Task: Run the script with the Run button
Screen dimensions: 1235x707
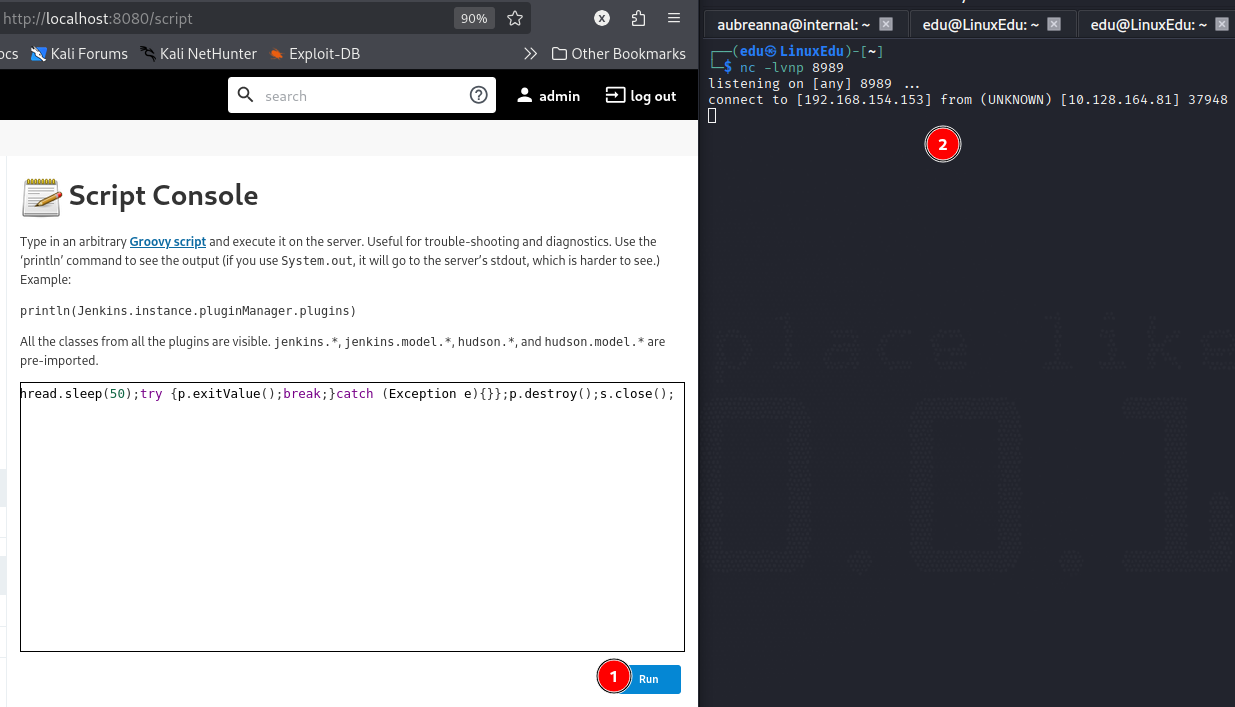Action: (649, 679)
